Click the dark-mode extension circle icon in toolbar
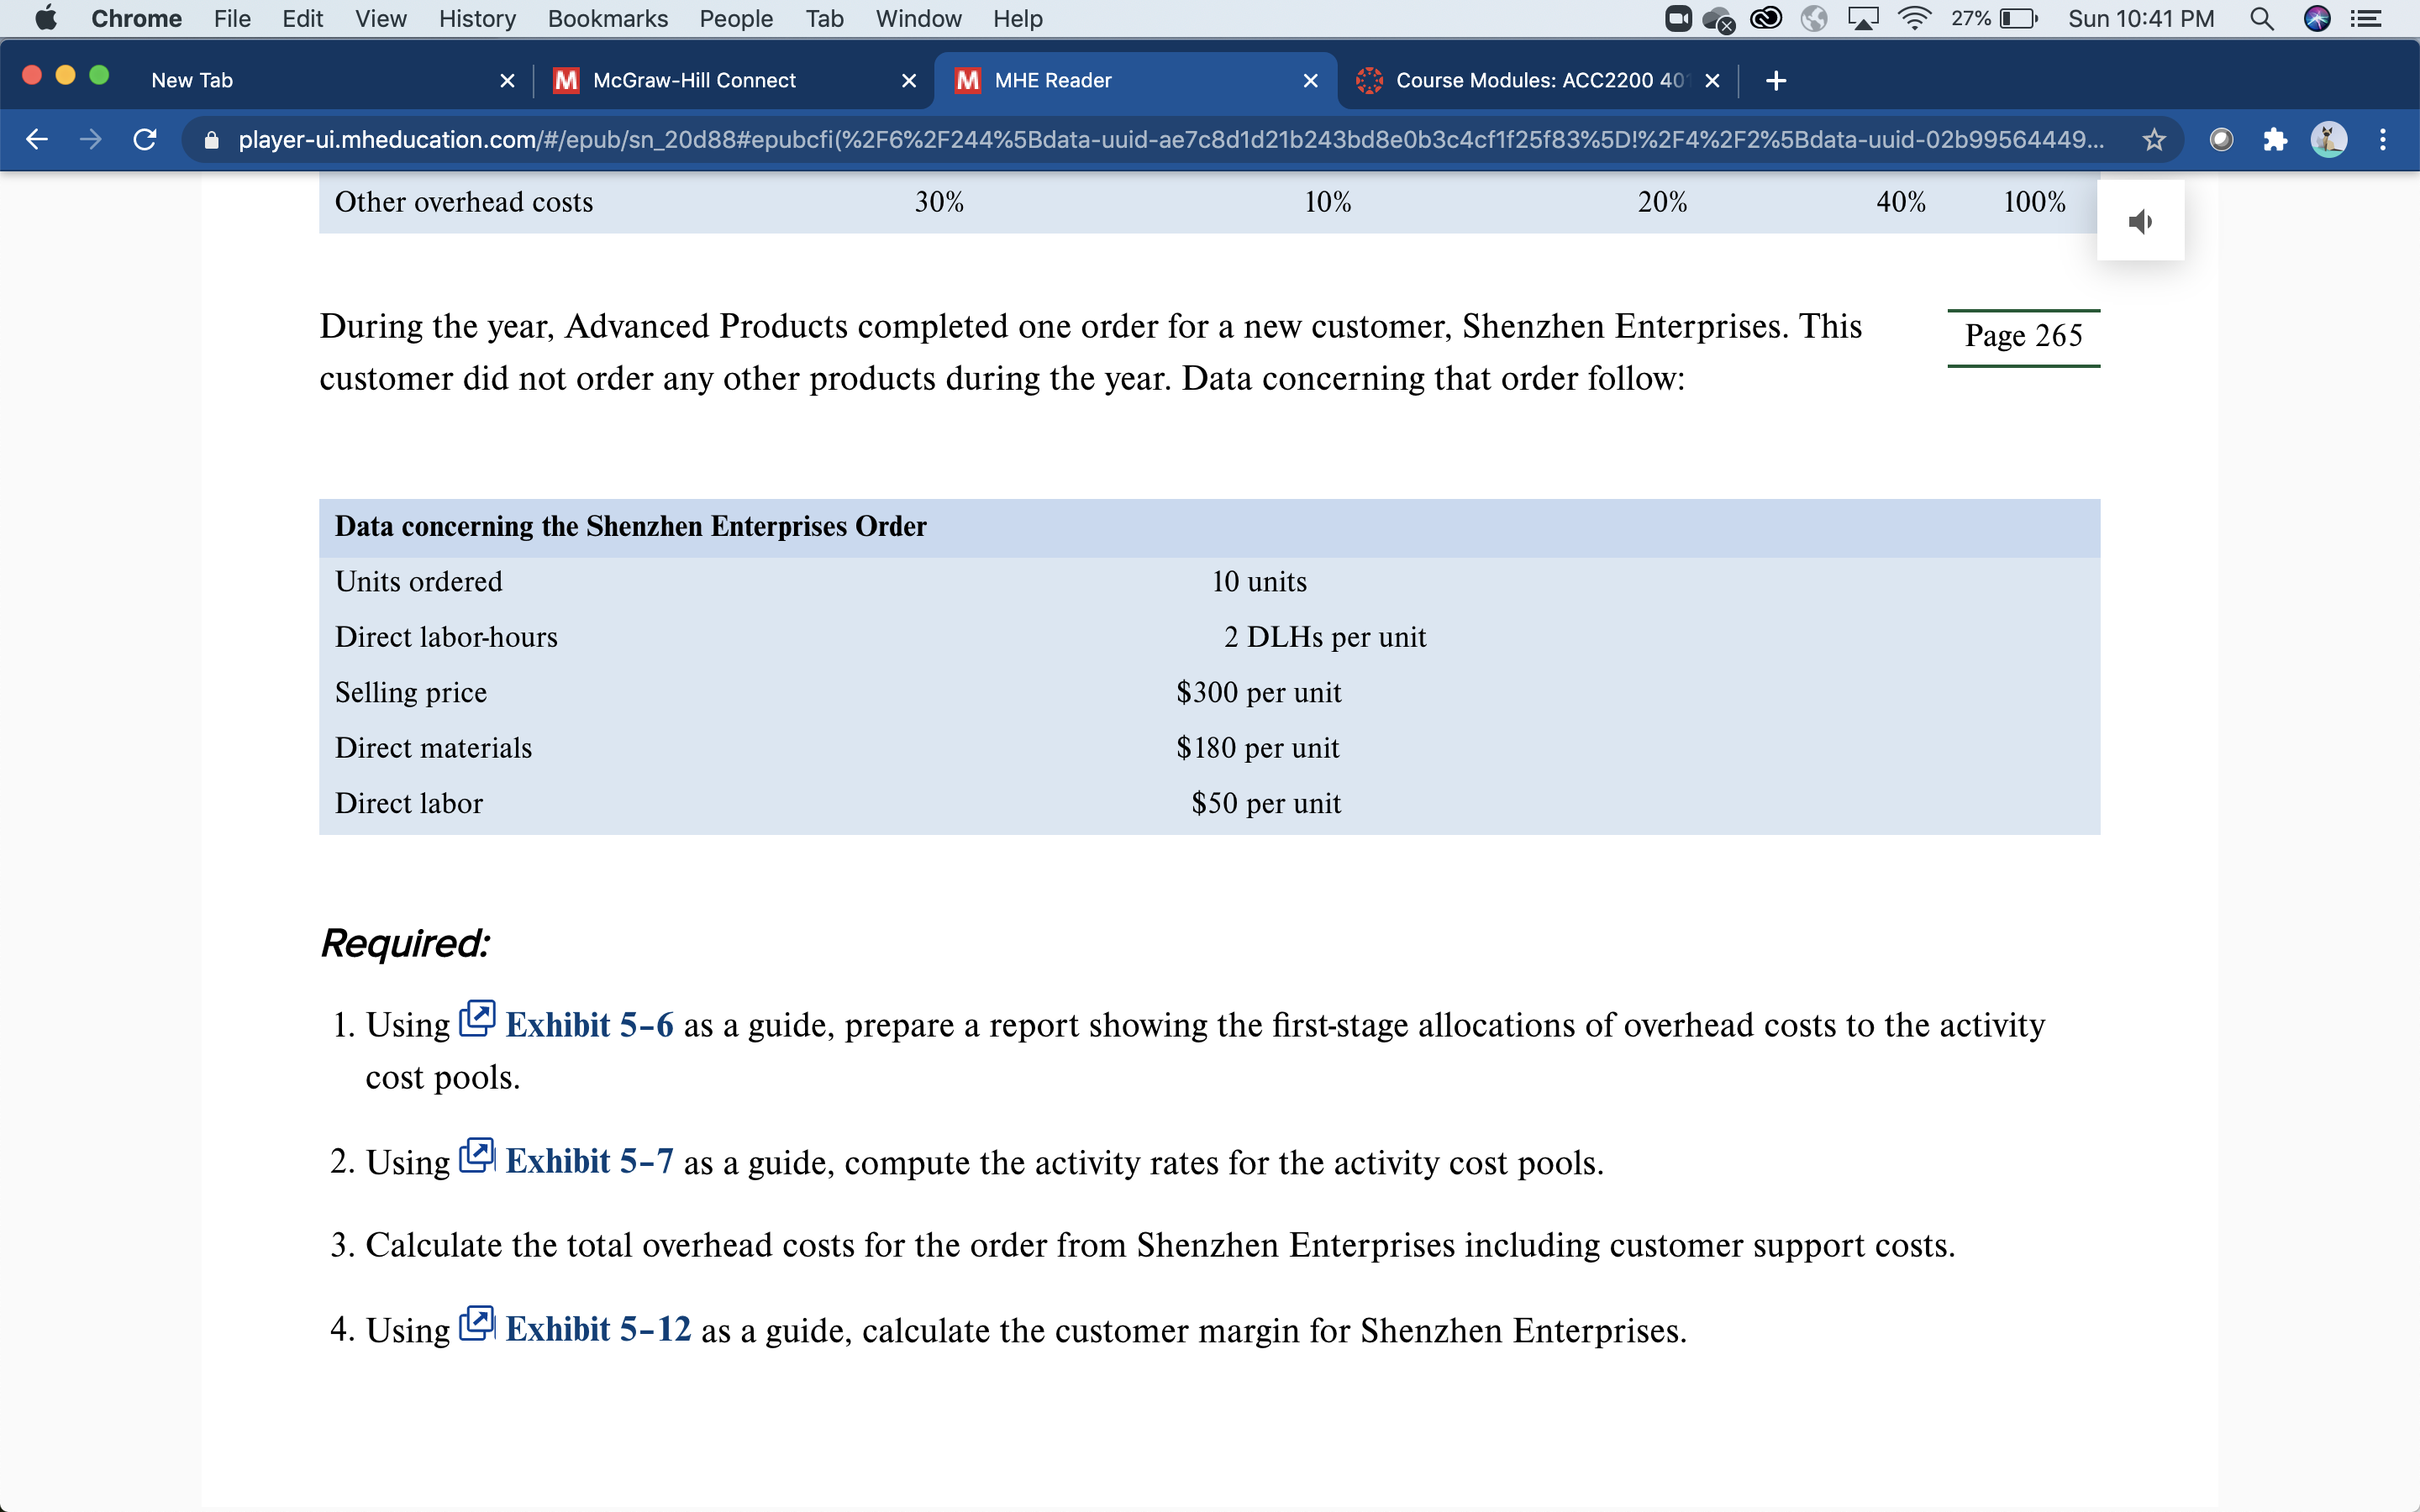The width and height of the screenshot is (2420, 1512). coord(2222,139)
